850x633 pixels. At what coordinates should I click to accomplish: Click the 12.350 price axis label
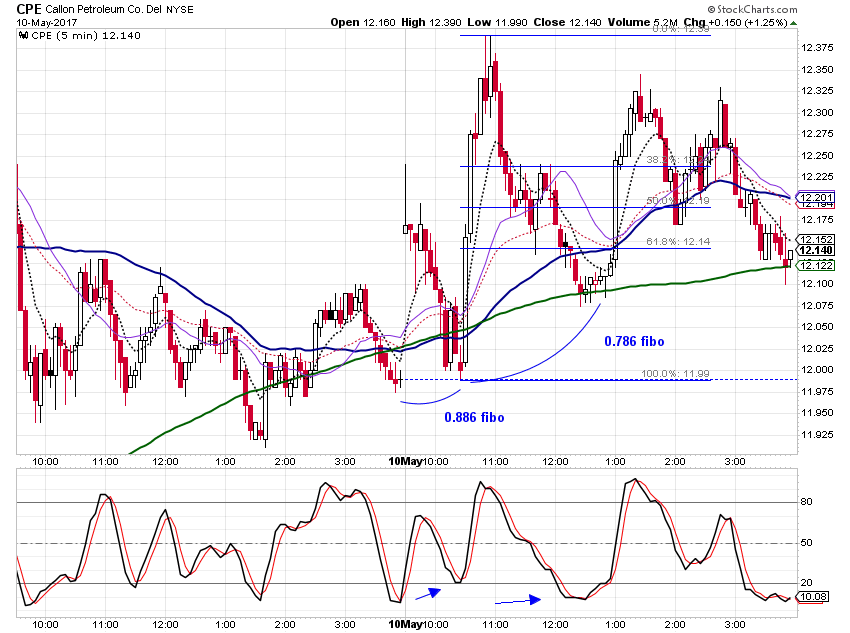click(817, 69)
